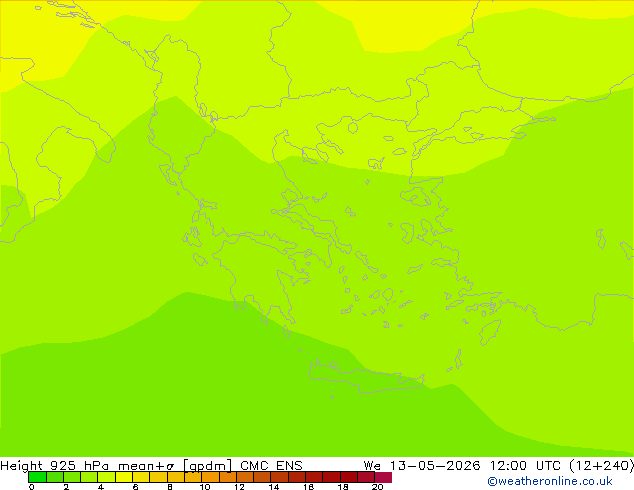This screenshot has height=490, width=634.
Task: Select the legend swatch starting at tick 2
Action: point(72,477)
